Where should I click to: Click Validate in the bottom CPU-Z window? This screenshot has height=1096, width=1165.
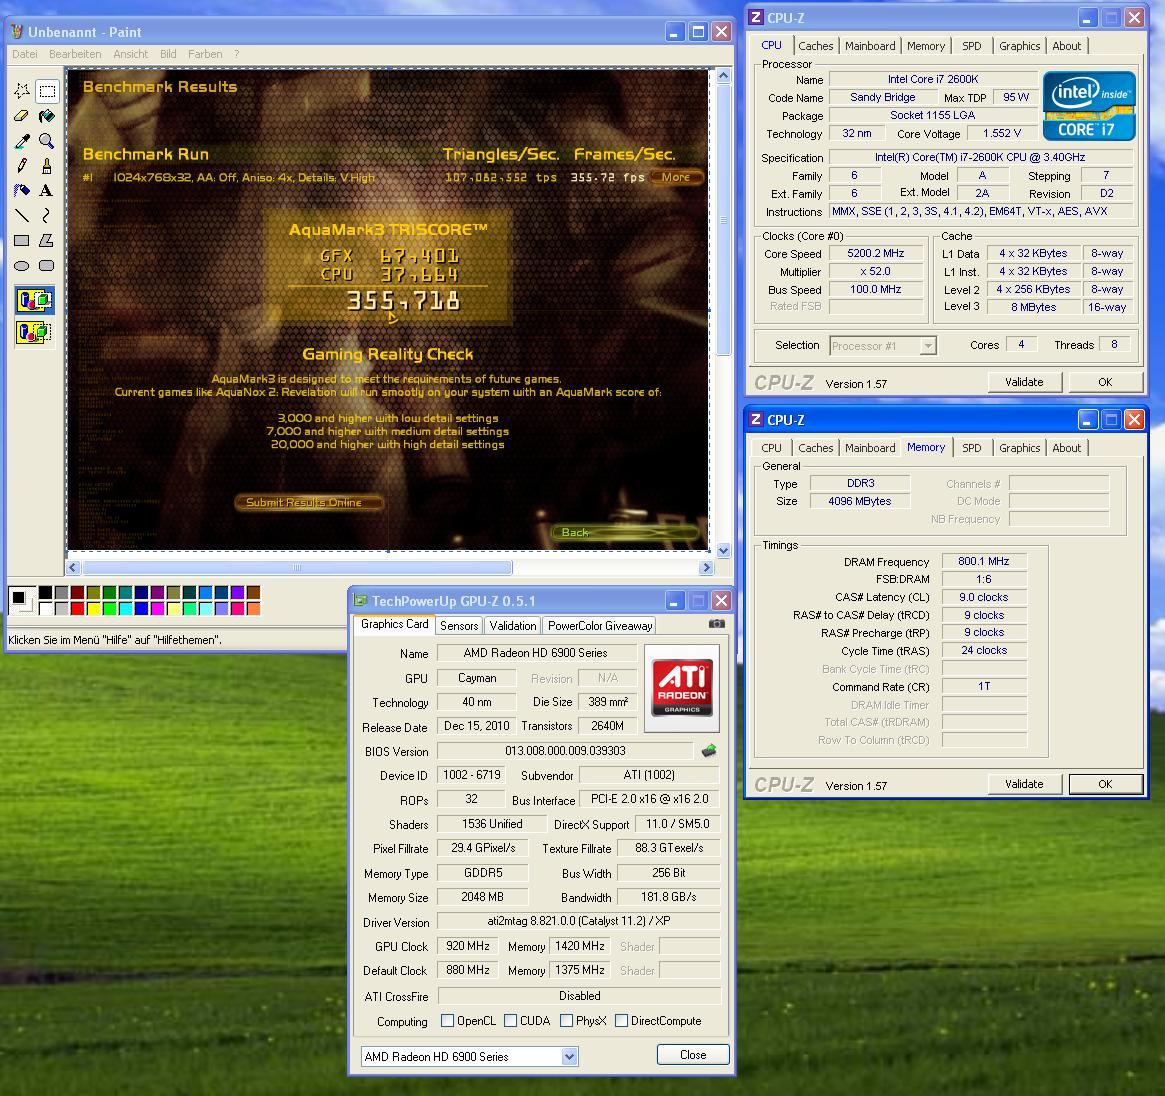(x=1024, y=784)
